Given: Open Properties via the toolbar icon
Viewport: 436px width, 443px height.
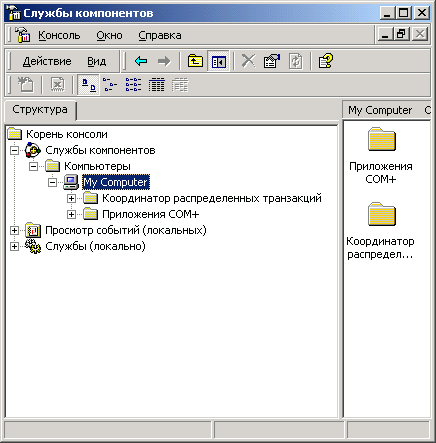Looking at the screenshot, I should coord(272,61).
